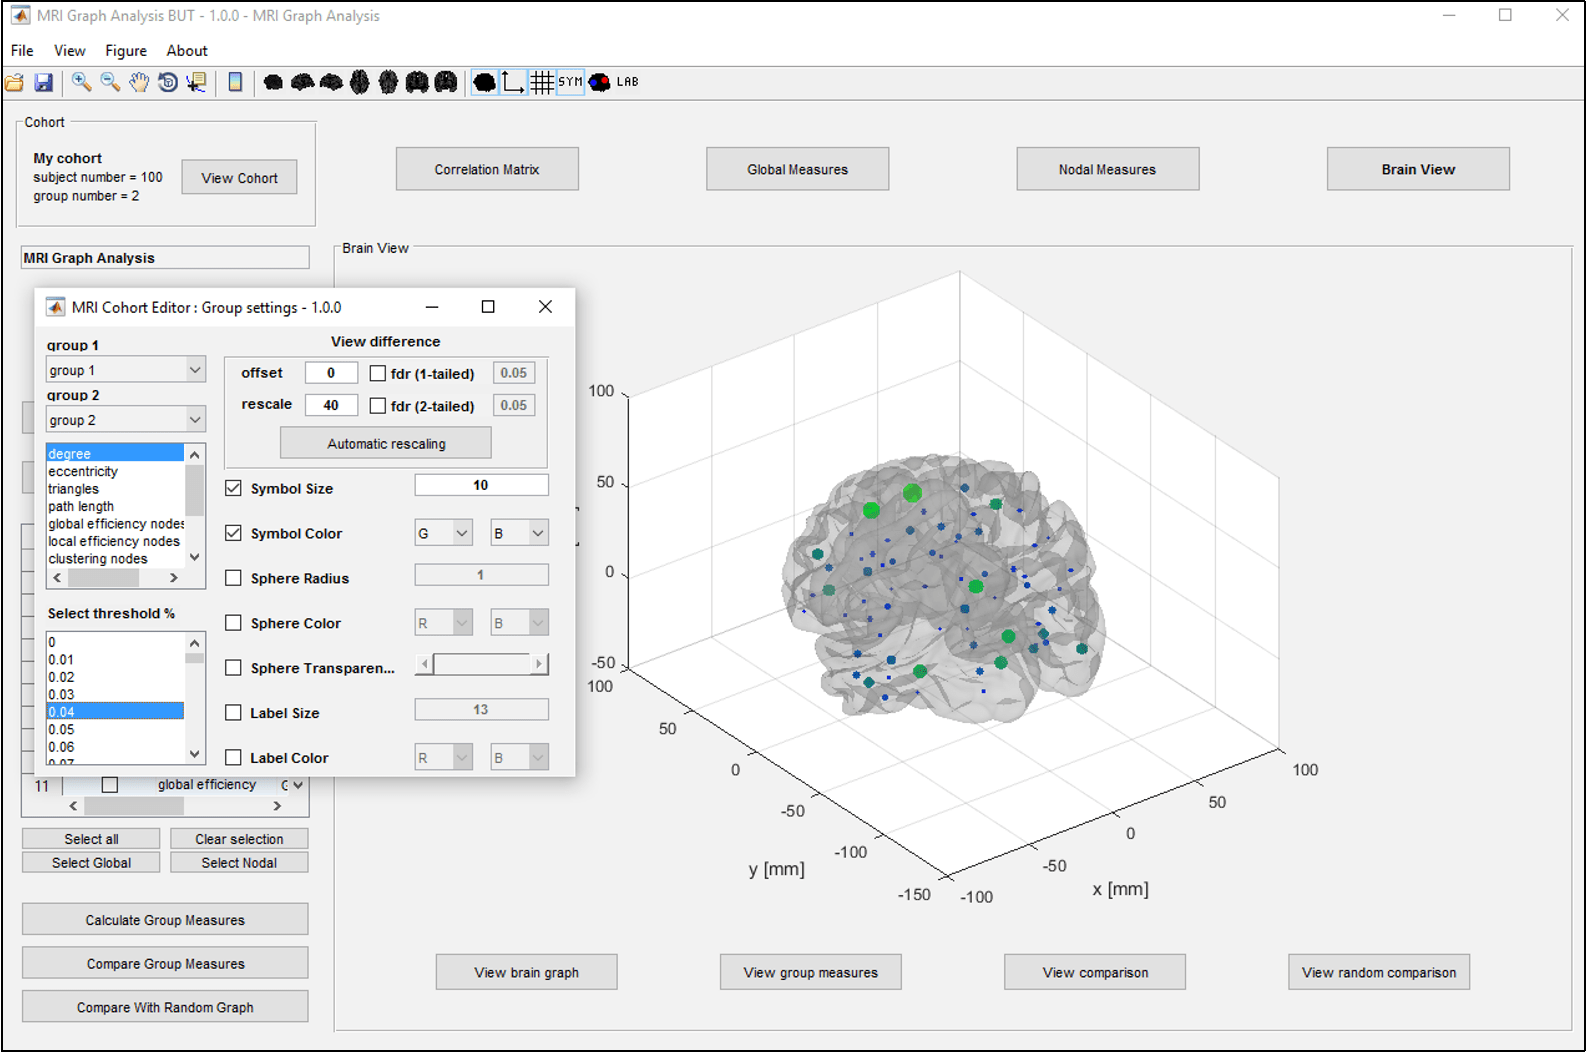This screenshot has width=1586, height=1052.
Task: Enable the fdr (1-tailed) checkbox
Action: [378, 374]
